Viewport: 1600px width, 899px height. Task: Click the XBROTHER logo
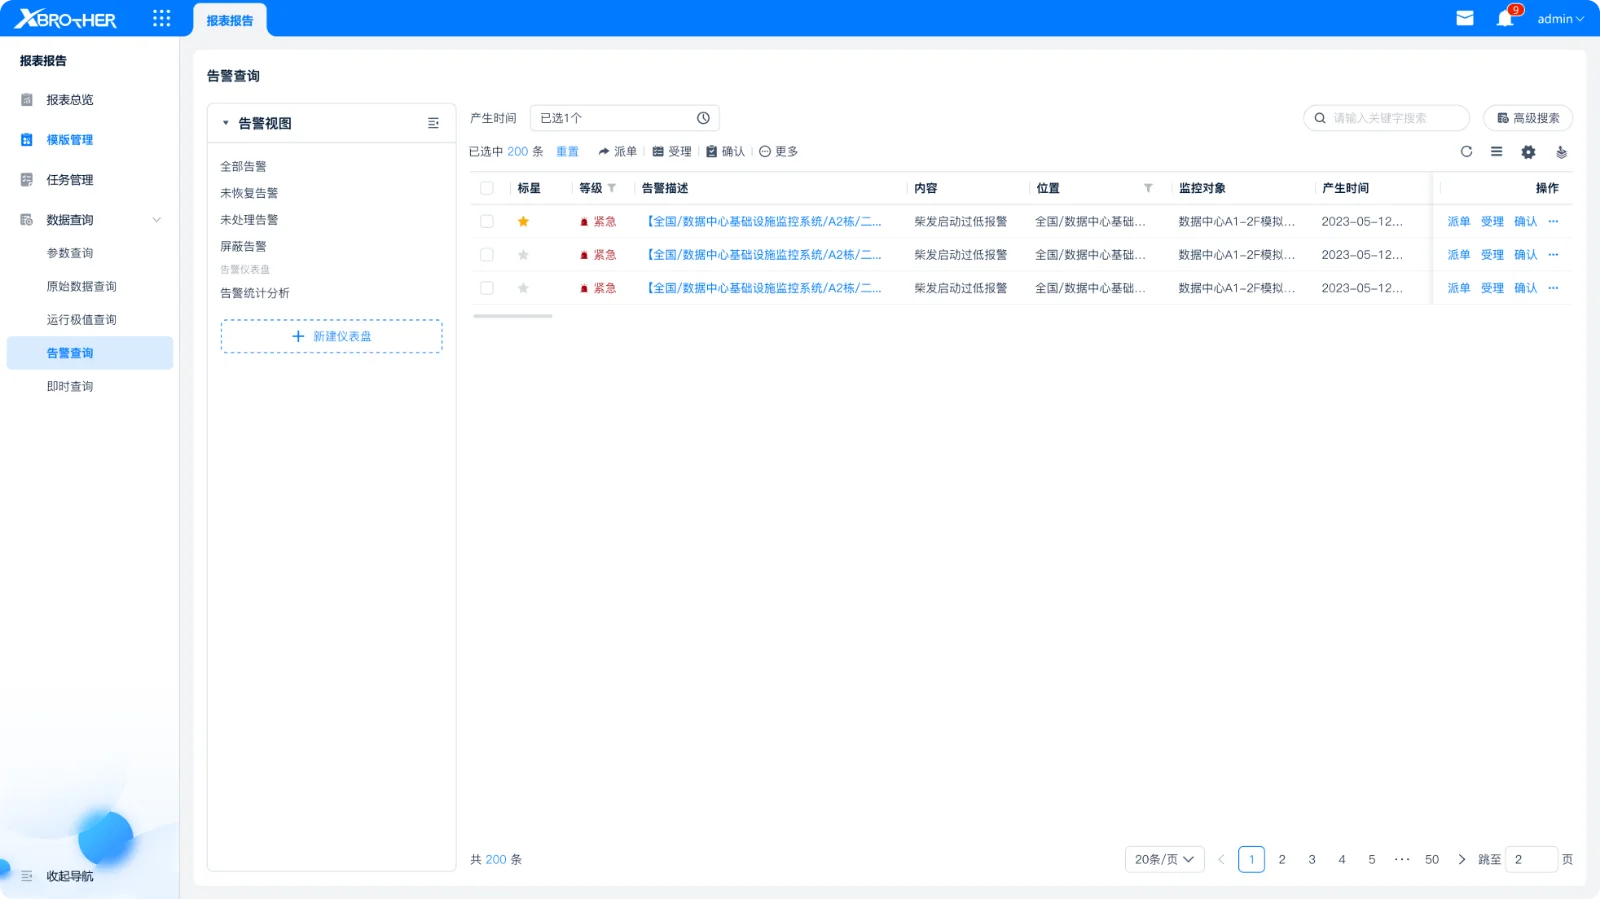pyautogui.click(x=66, y=19)
